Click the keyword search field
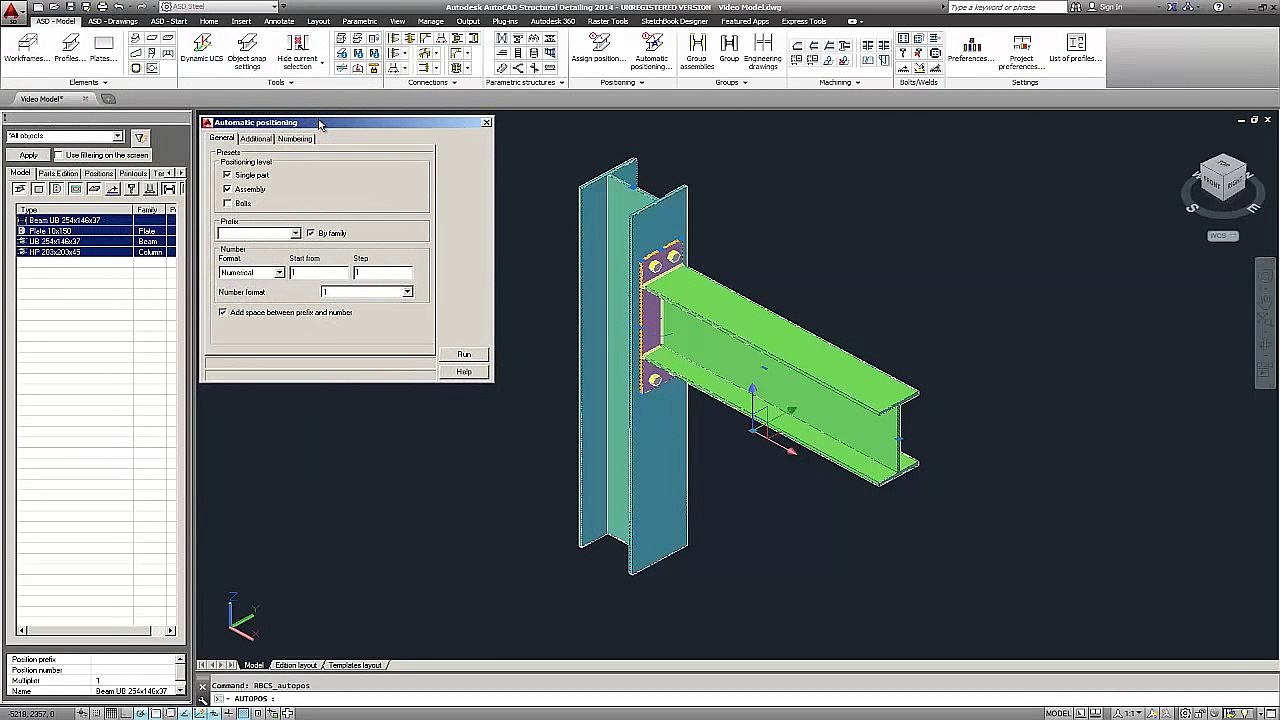 1006,7
